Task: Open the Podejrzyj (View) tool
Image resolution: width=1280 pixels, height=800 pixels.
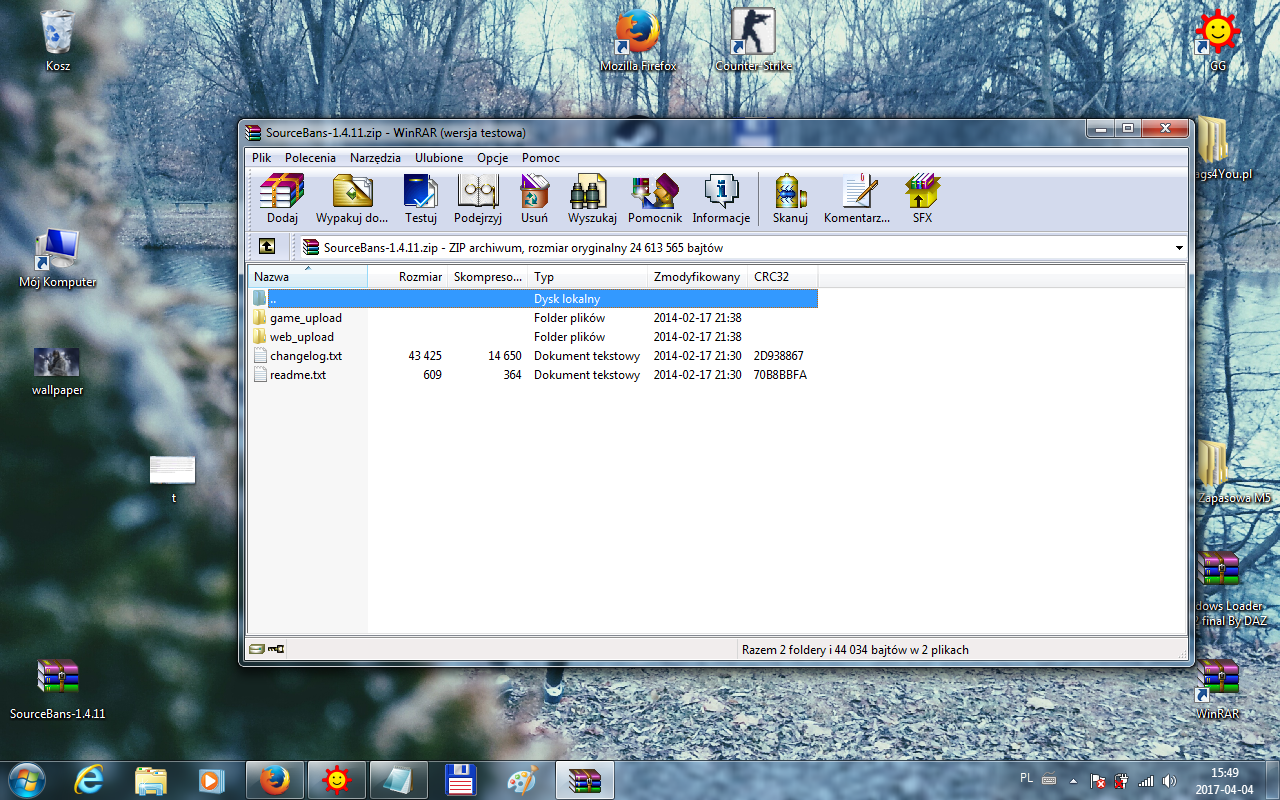Action: 477,198
